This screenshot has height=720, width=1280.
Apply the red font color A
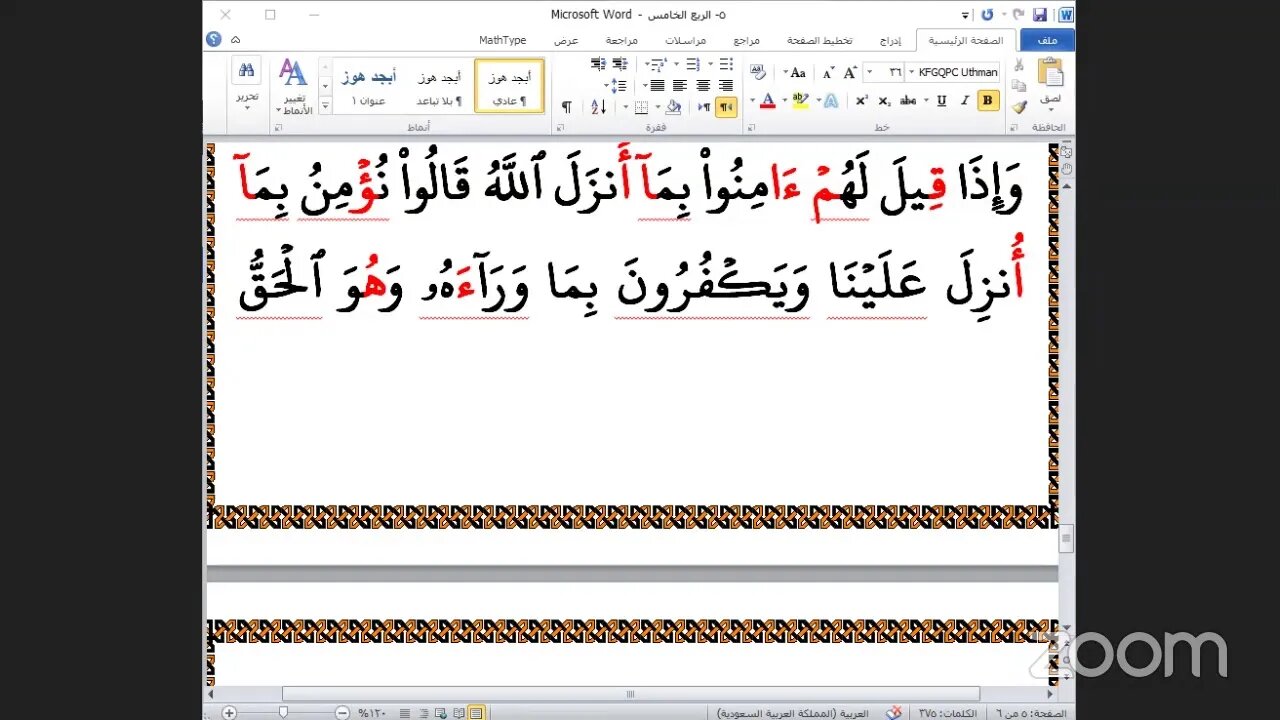pos(768,100)
